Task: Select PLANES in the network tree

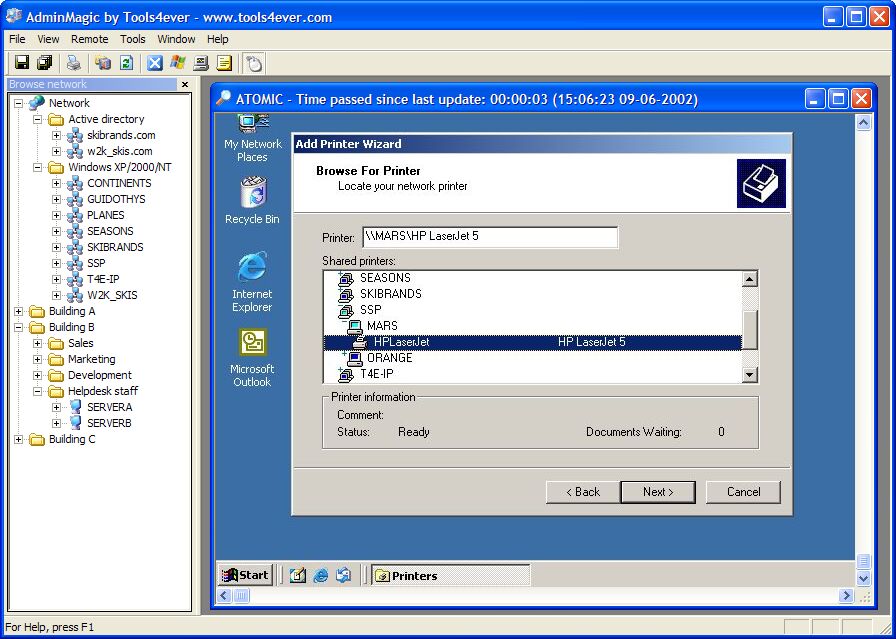Action: coord(106,215)
